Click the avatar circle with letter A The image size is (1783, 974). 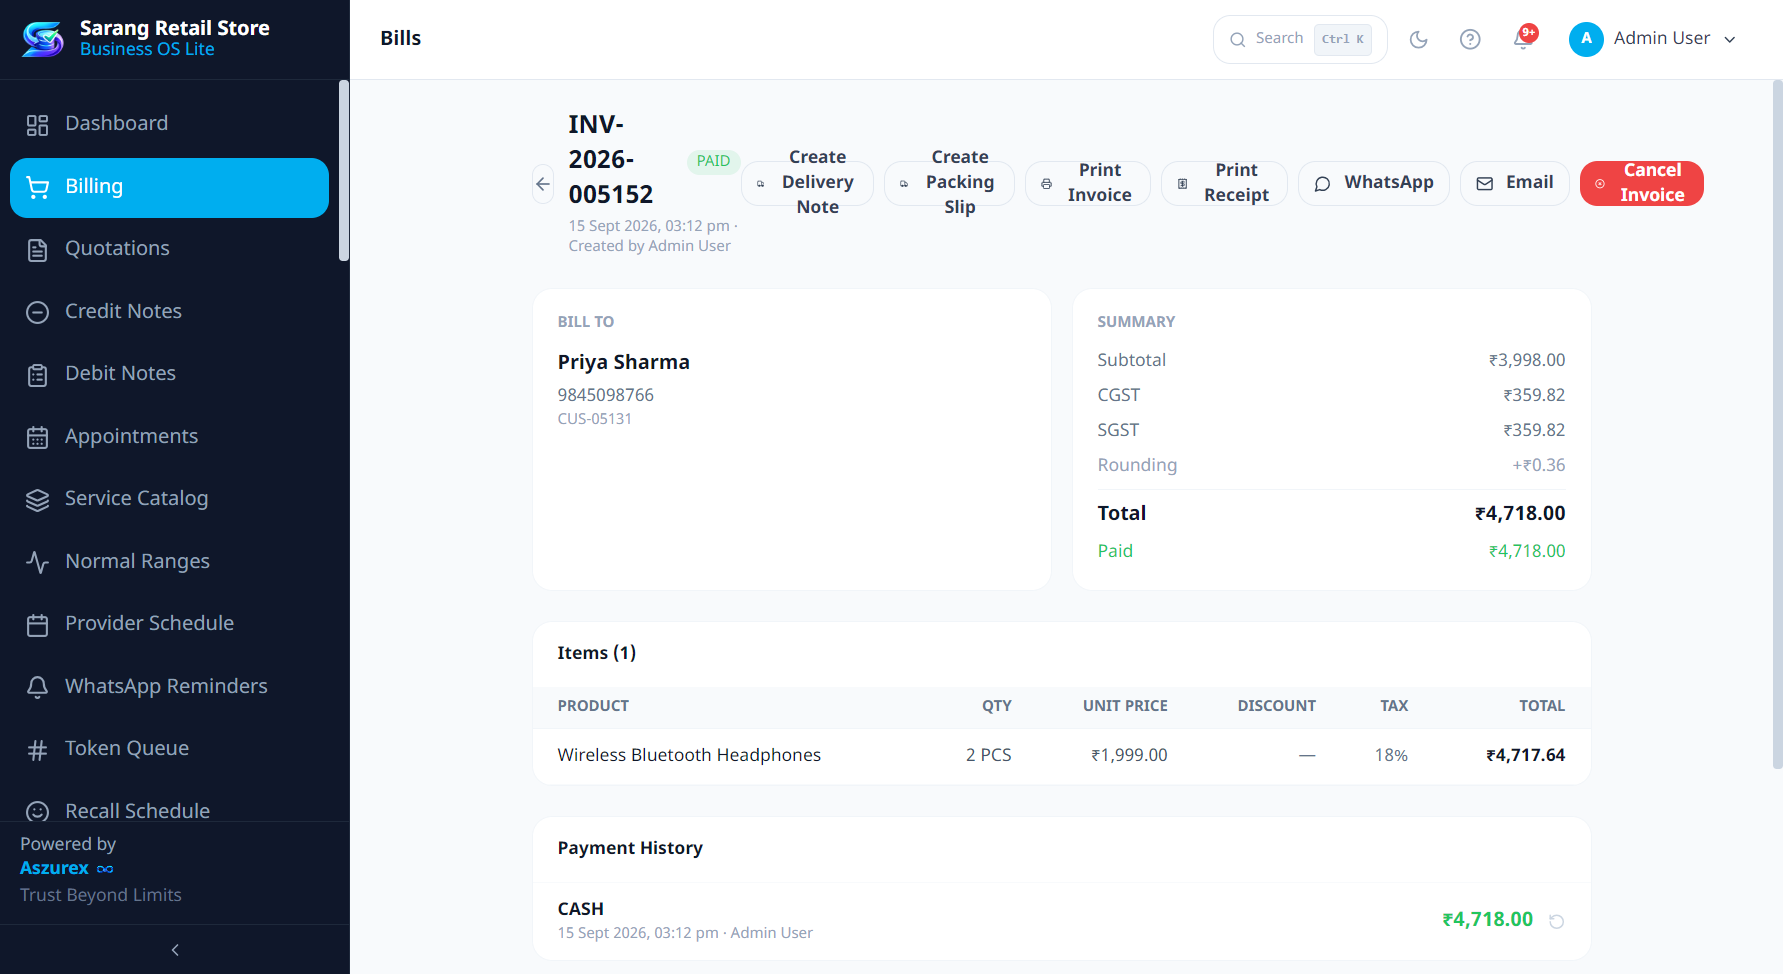(x=1586, y=39)
